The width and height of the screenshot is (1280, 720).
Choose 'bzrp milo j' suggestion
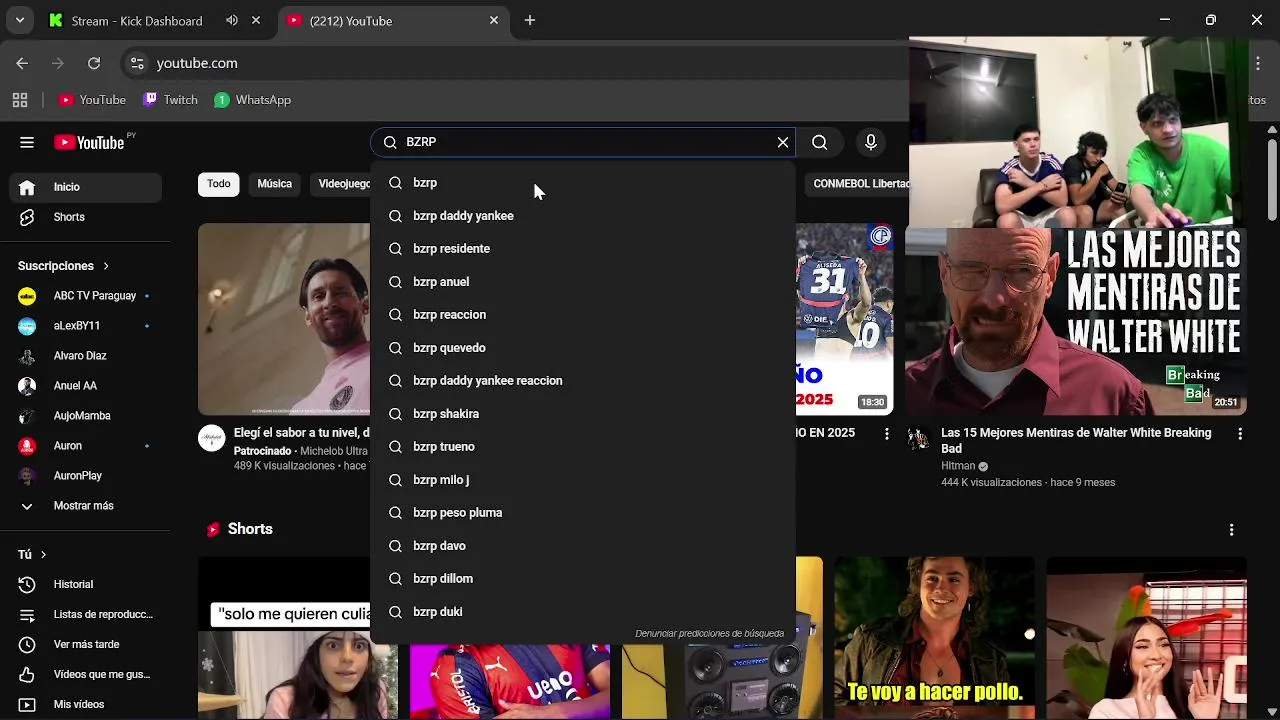[583, 480]
